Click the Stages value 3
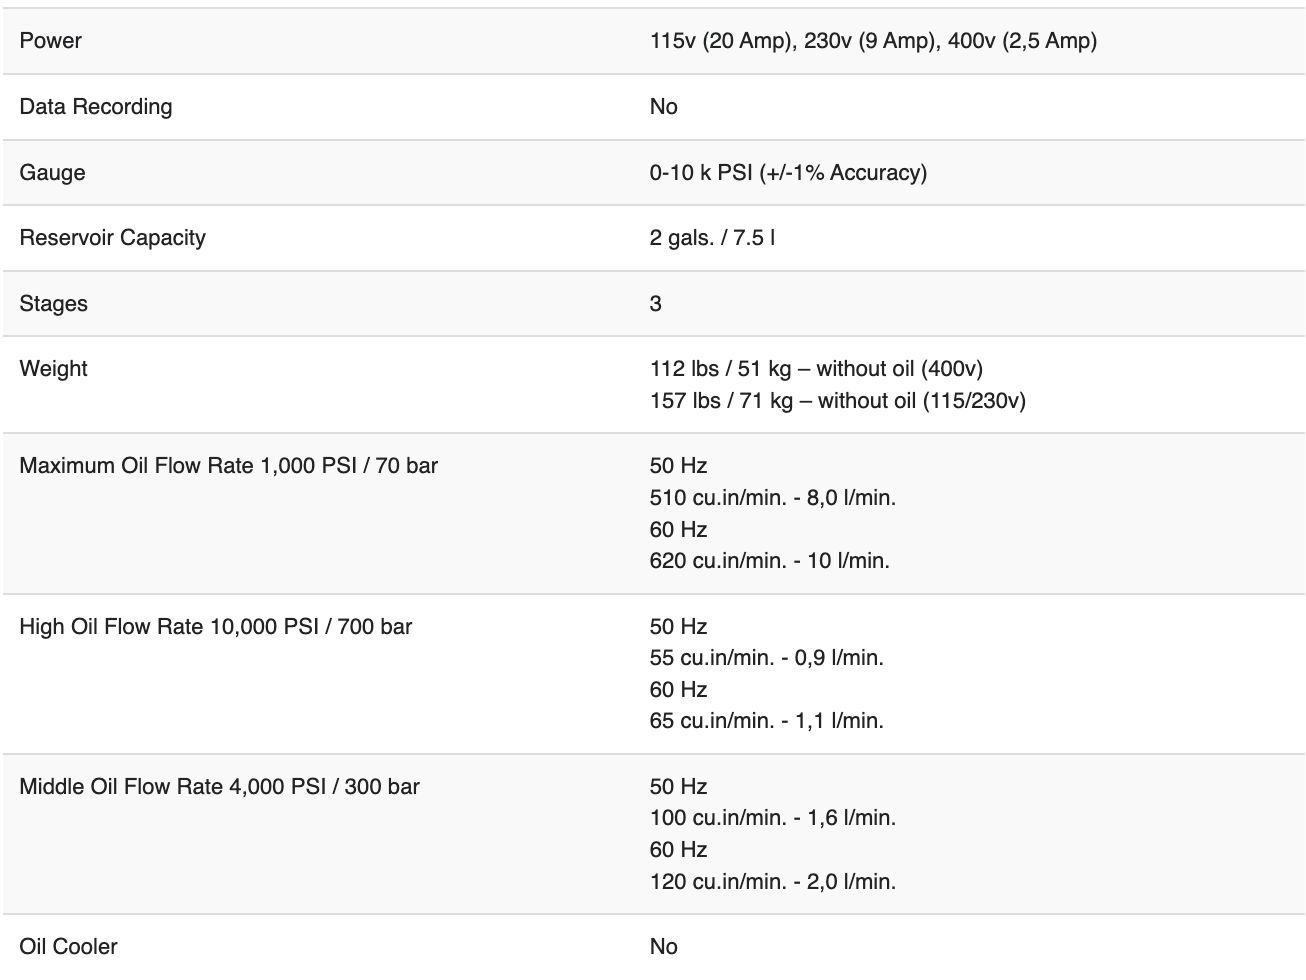 (655, 304)
